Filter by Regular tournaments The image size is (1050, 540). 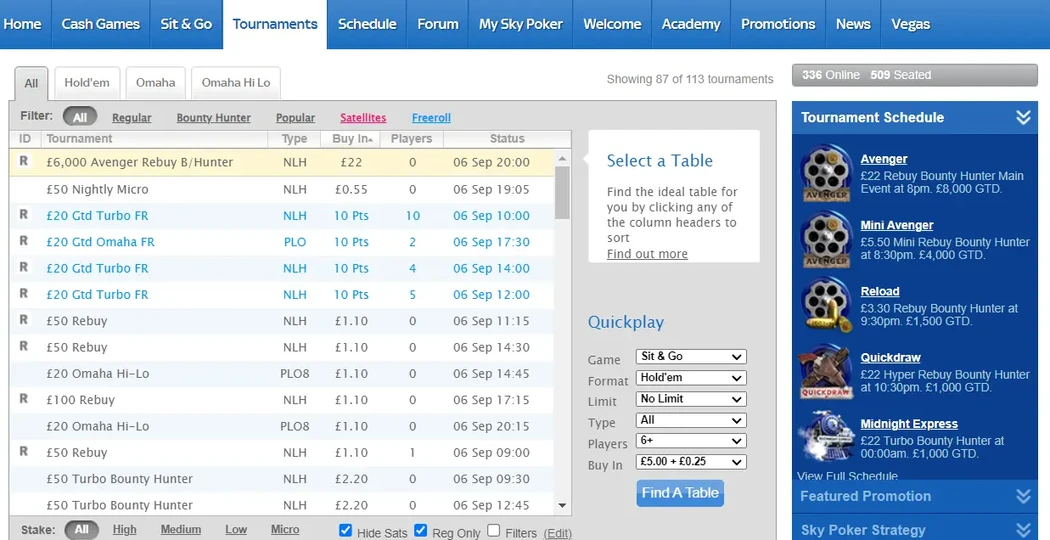[x=131, y=118]
